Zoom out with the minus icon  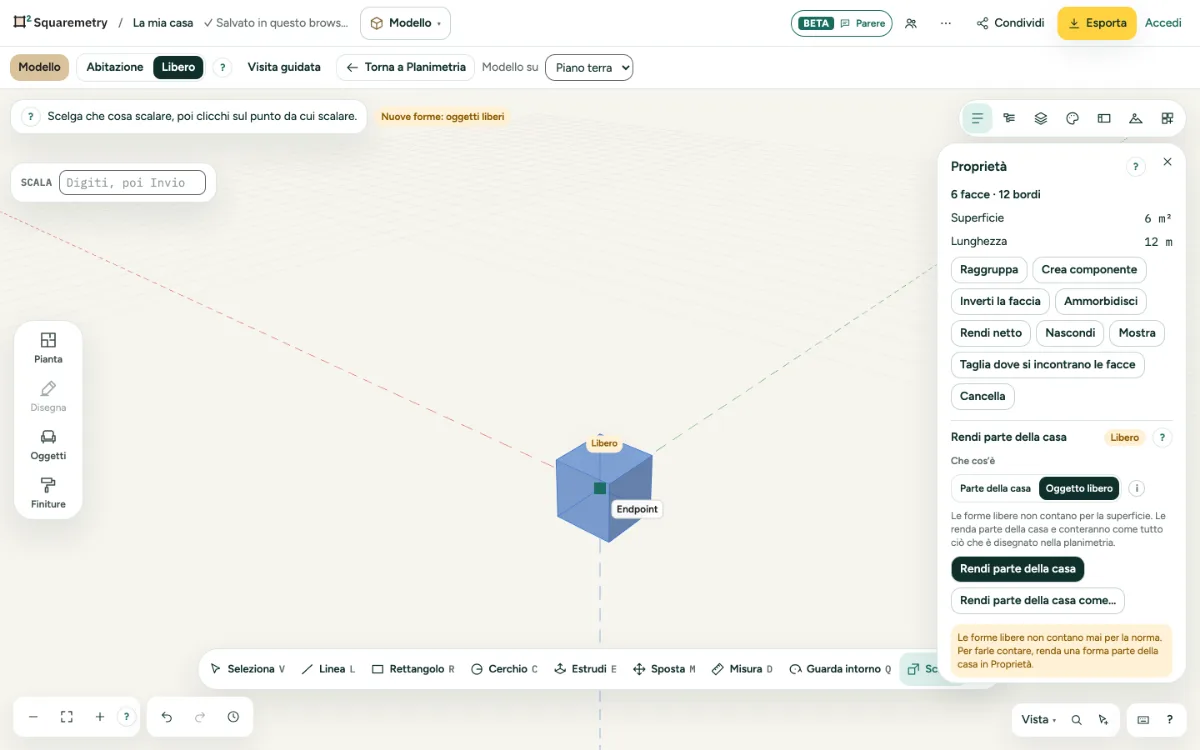[33, 717]
